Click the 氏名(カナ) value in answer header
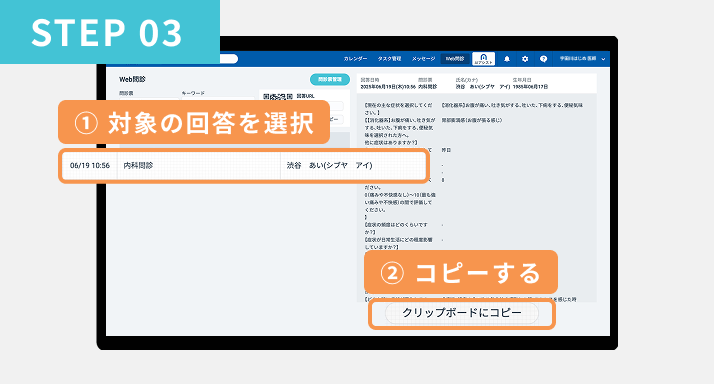The image size is (714, 384). (x=483, y=87)
